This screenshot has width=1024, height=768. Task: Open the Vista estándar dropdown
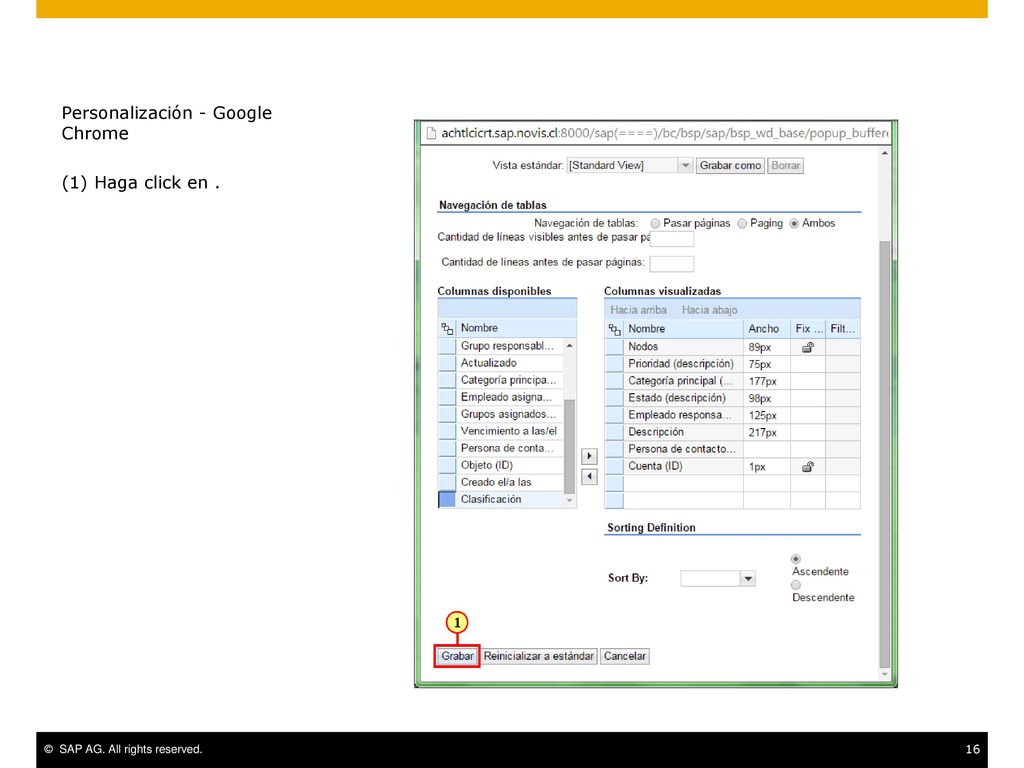(x=685, y=166)
